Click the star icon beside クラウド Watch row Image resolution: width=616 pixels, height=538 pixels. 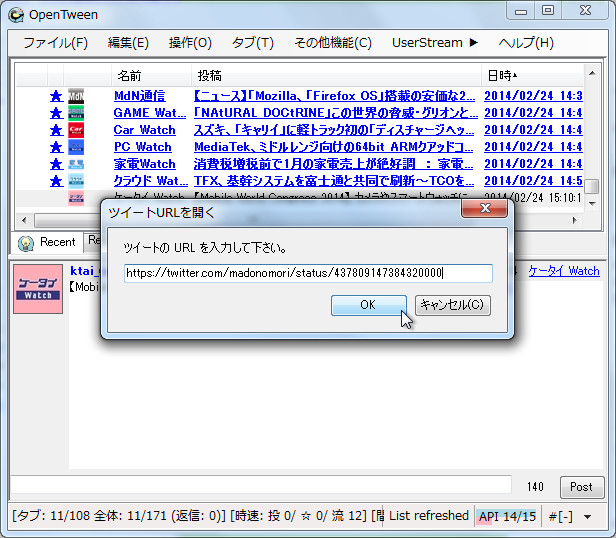(x=56, y=181)
